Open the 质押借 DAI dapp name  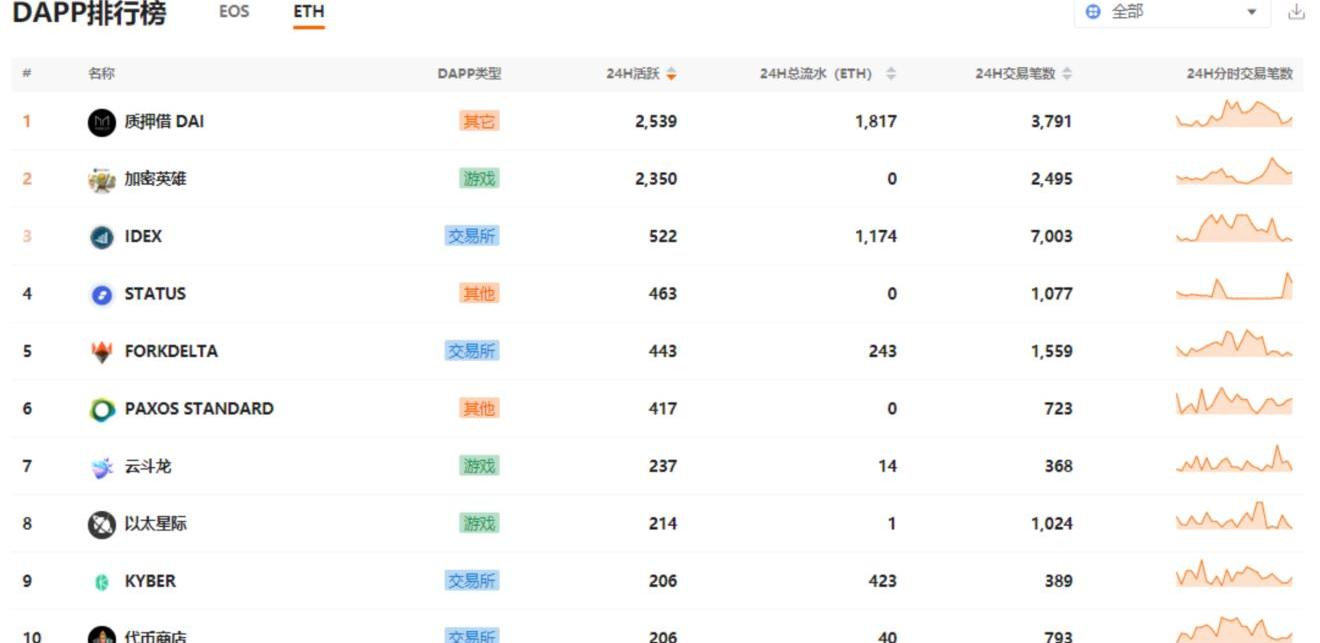(x=164, y=121)
